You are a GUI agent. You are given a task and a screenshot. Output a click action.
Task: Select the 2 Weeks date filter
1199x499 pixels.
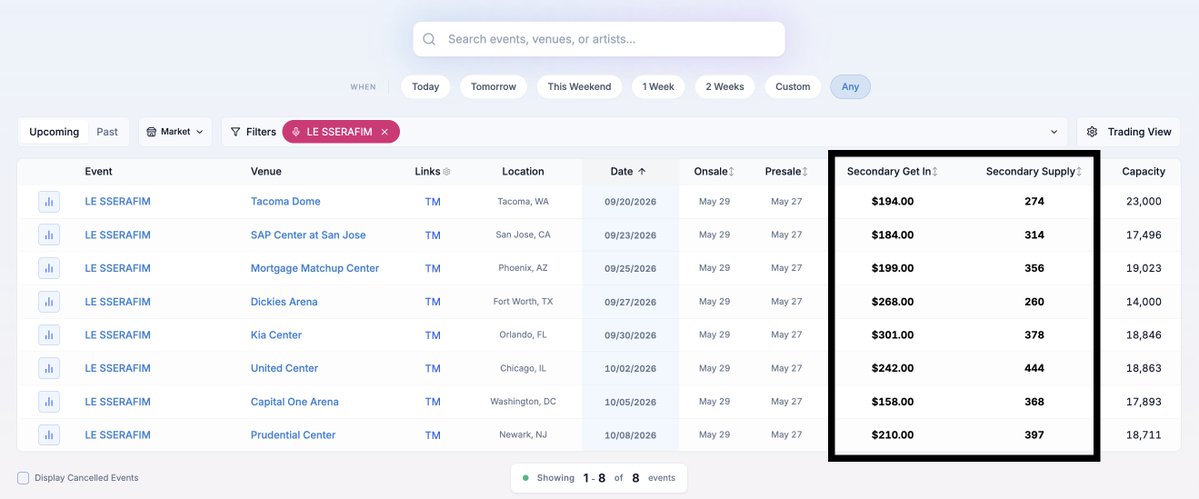tap(724, 86)
